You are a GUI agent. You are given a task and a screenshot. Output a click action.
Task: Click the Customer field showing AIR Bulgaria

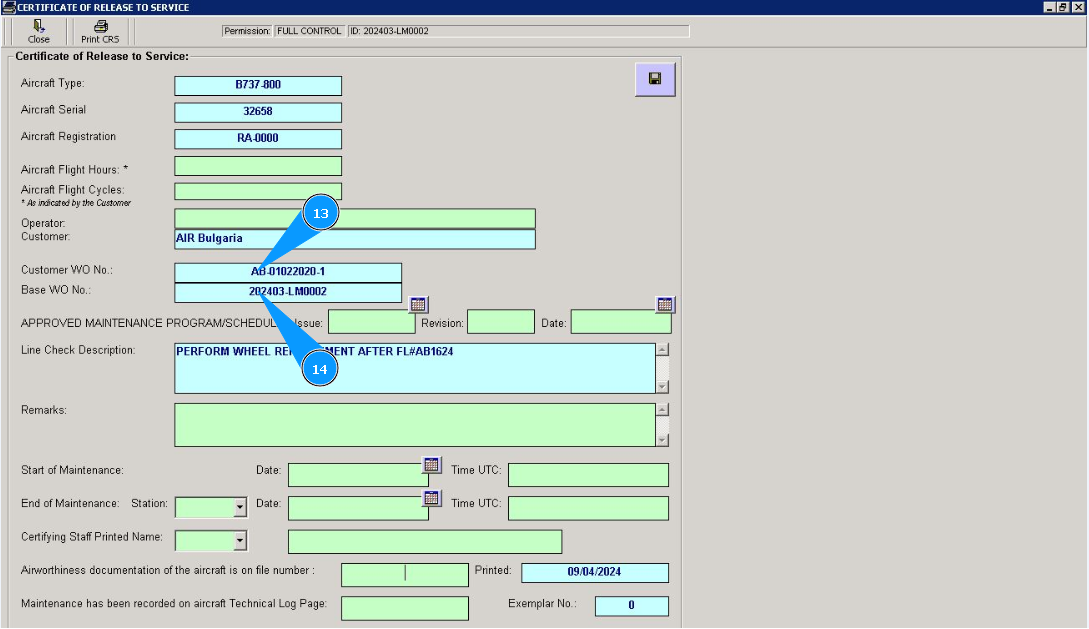355,239
